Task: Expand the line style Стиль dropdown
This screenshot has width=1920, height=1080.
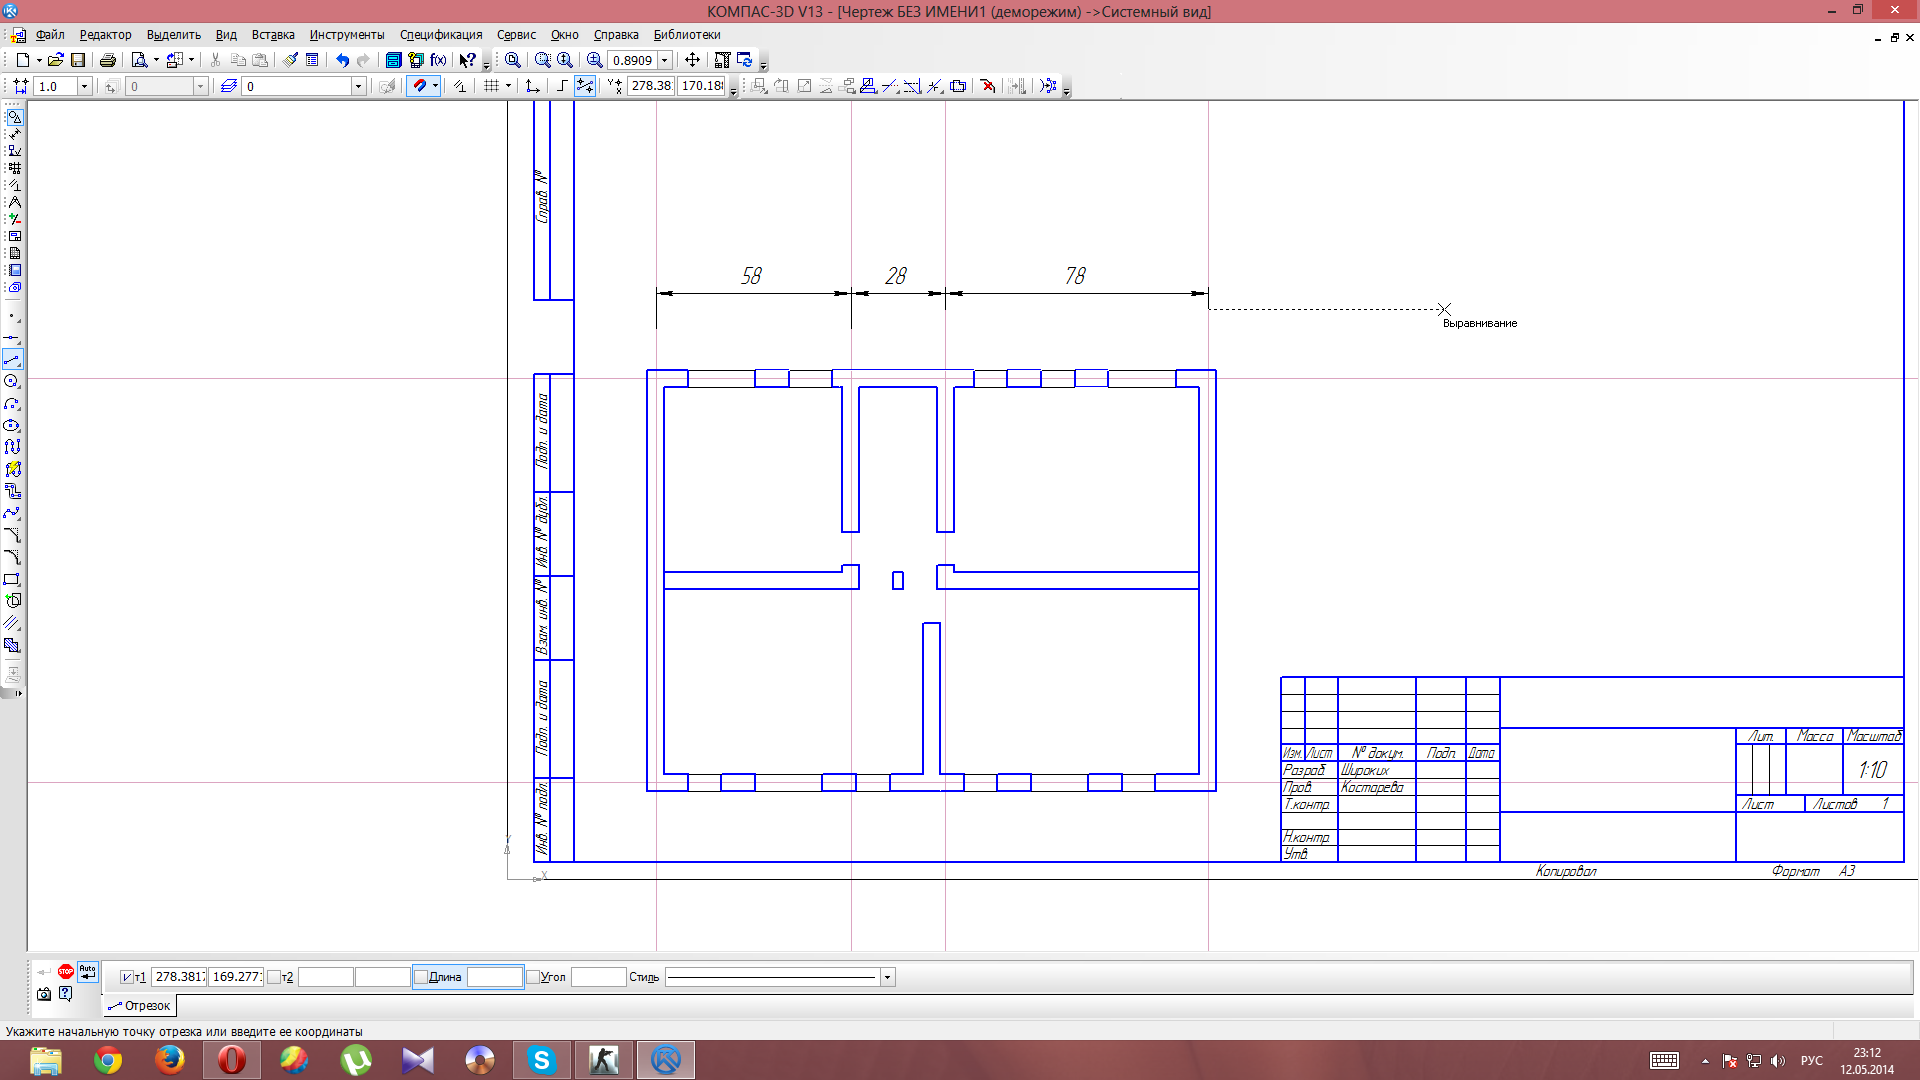Action: point(887,977)
